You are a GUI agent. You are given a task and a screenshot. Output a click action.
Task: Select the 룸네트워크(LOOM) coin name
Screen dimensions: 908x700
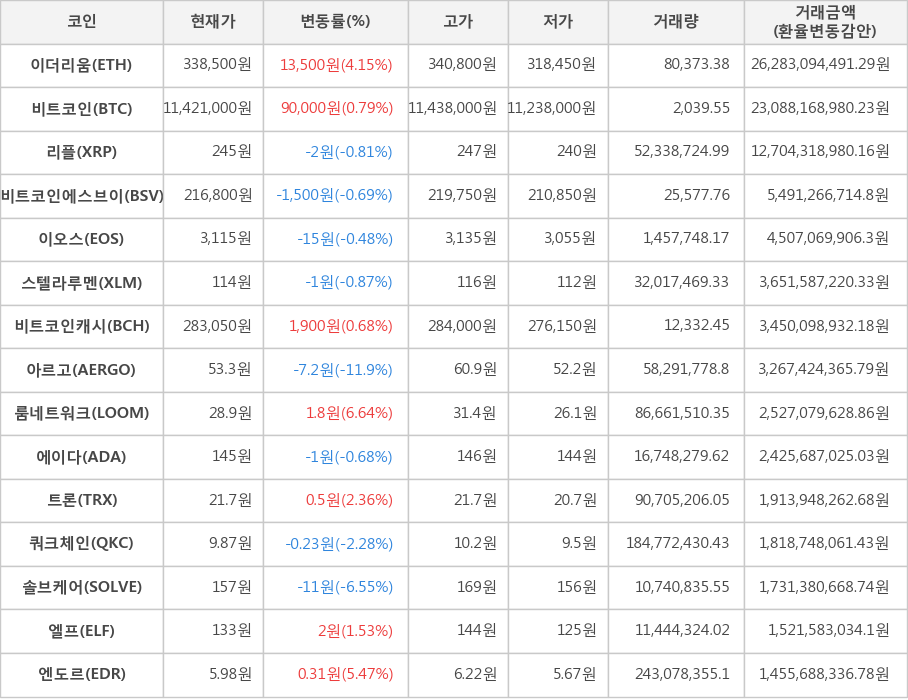tap(82, 413)
